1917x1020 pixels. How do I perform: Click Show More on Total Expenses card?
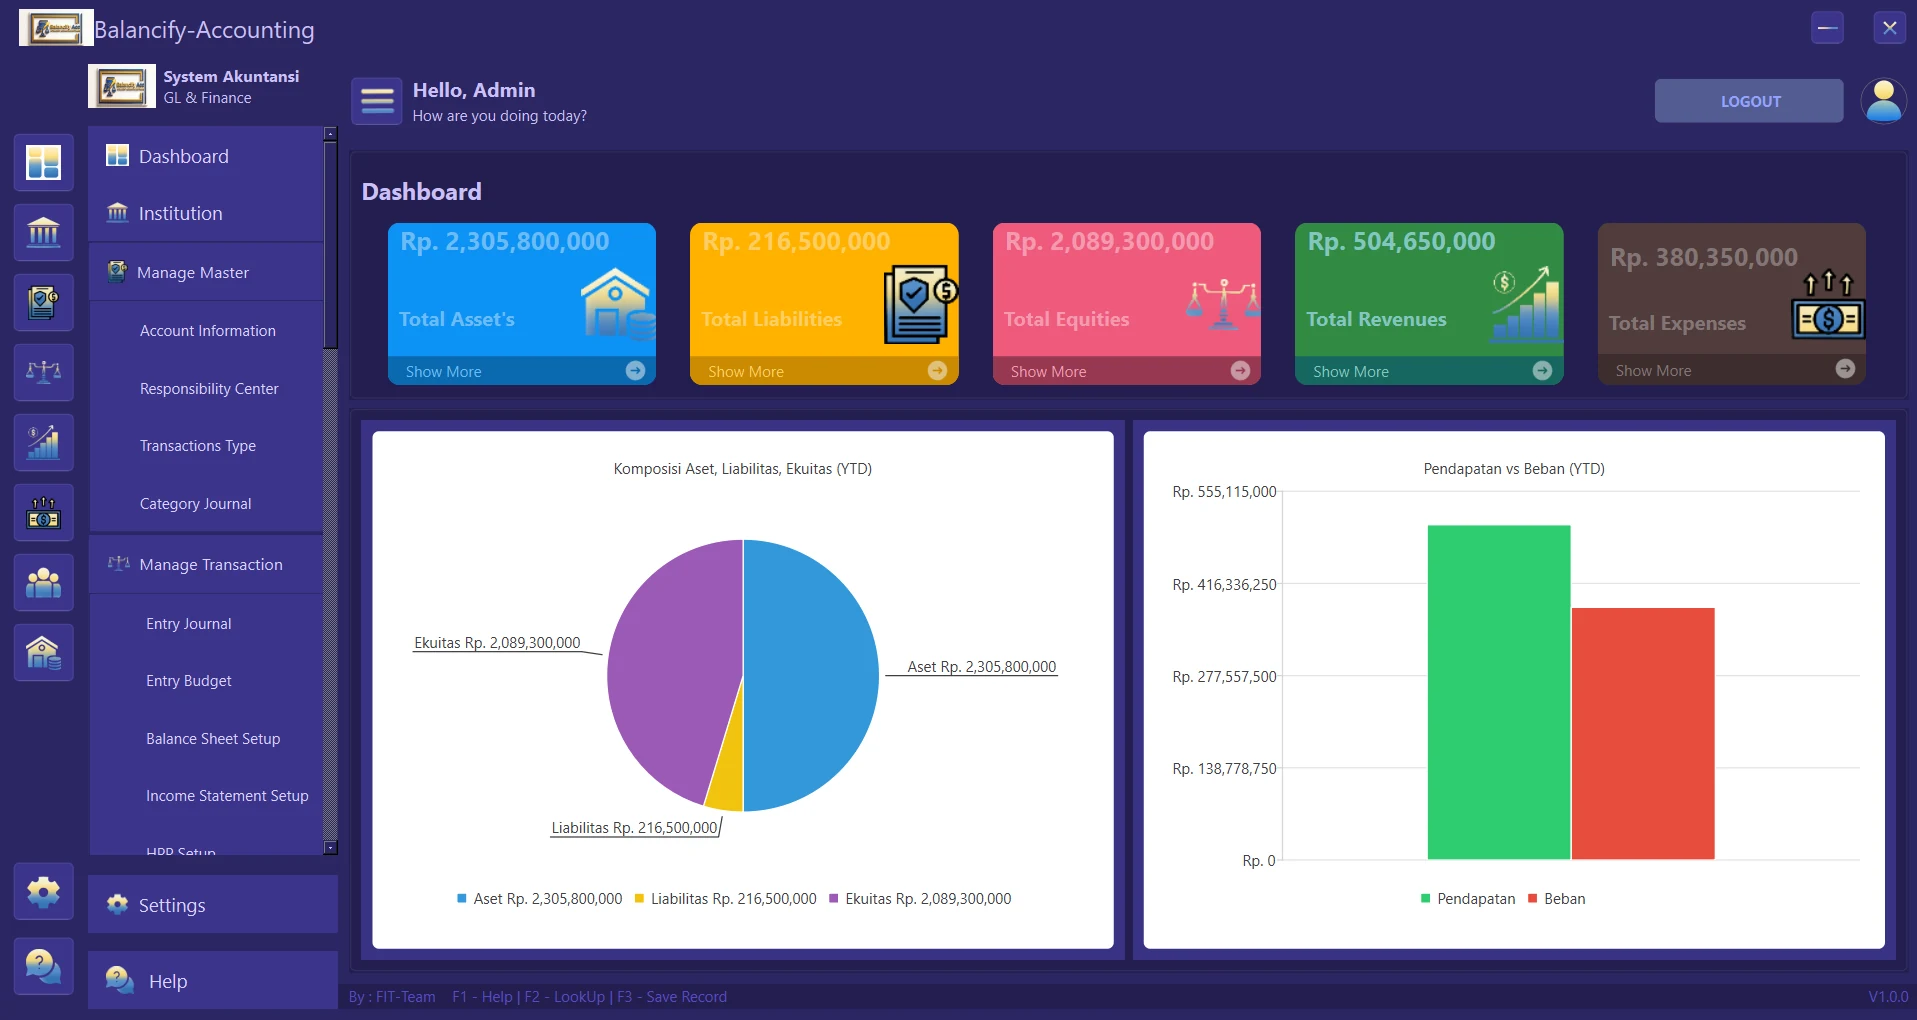click(x=1653, y=371)
